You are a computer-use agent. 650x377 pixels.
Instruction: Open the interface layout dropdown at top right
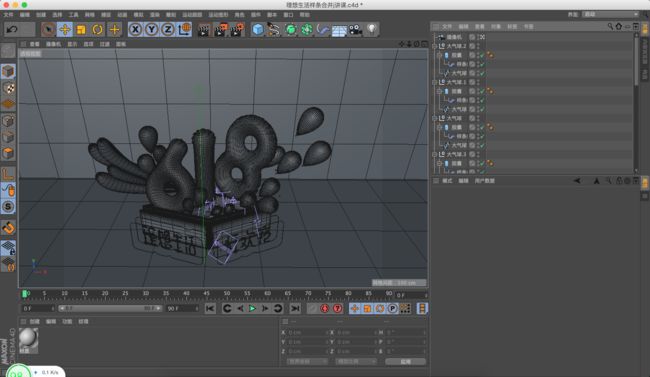coord(611,14)
